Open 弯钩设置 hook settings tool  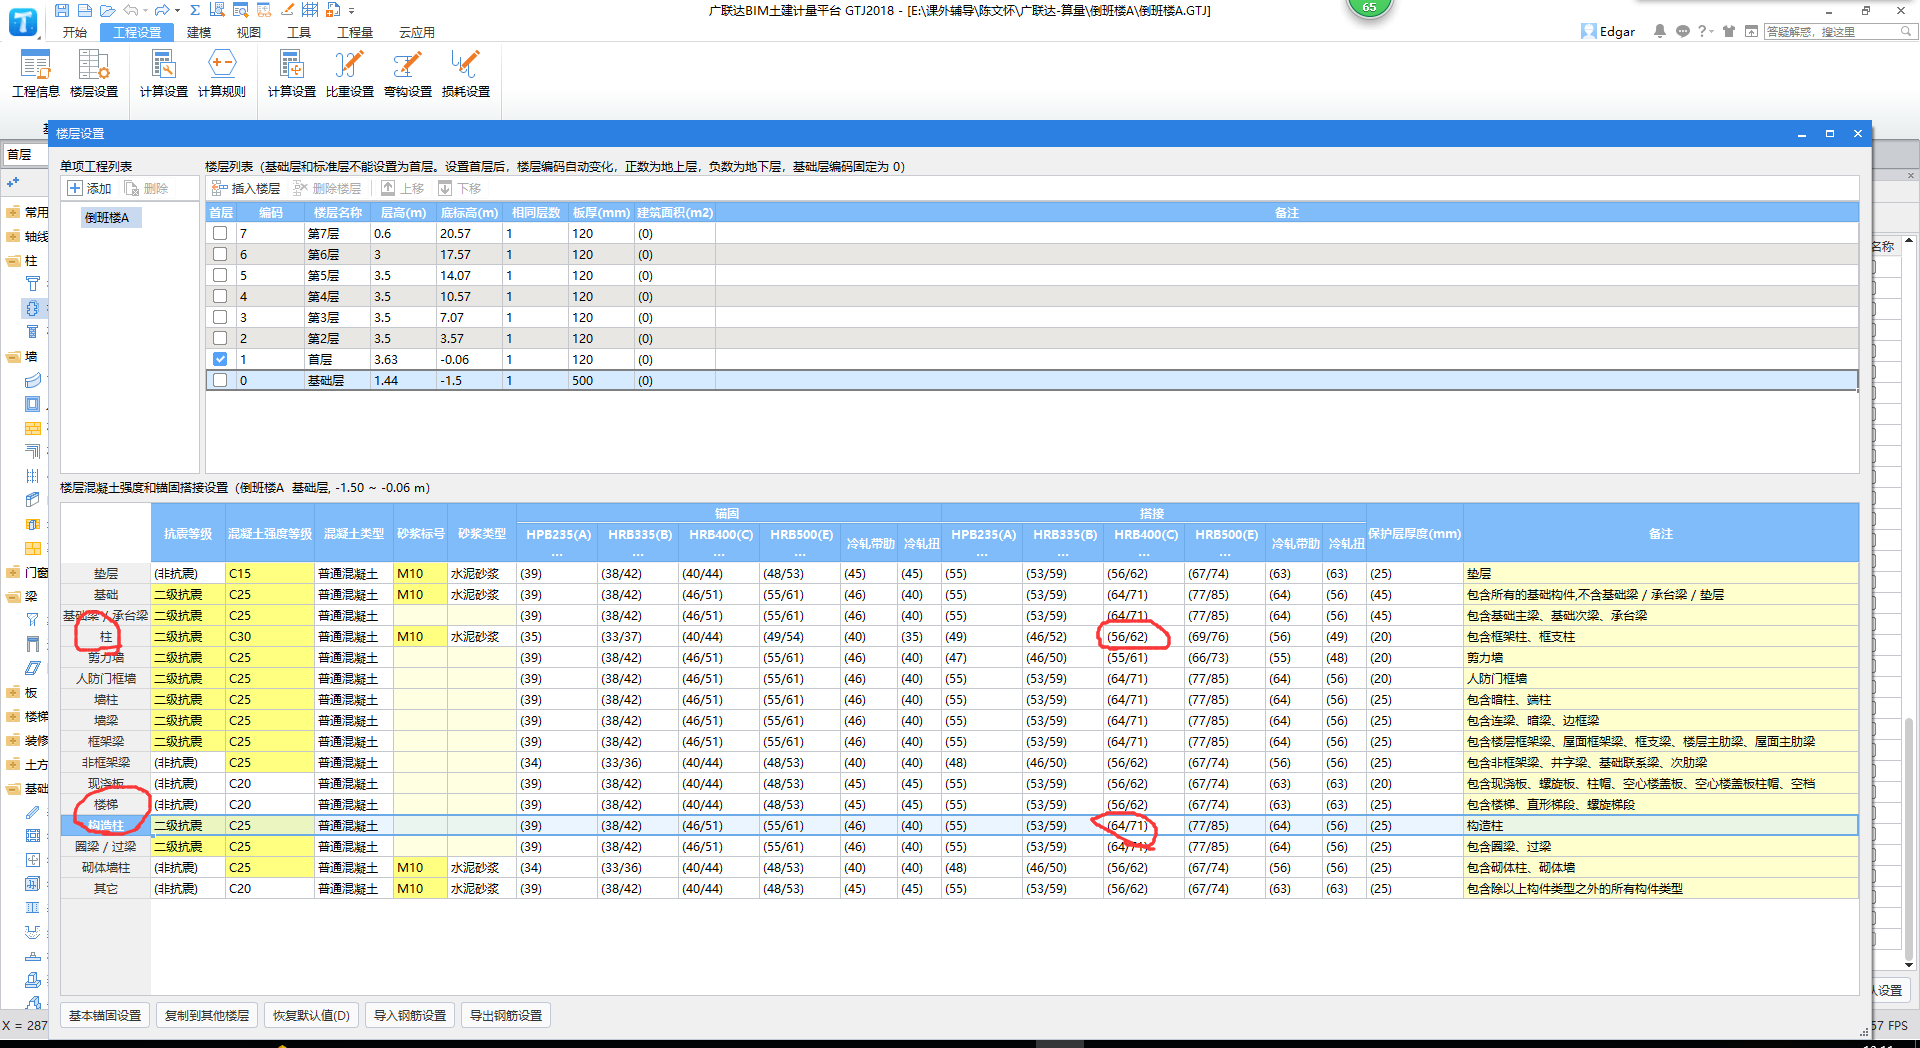point(408,74)
